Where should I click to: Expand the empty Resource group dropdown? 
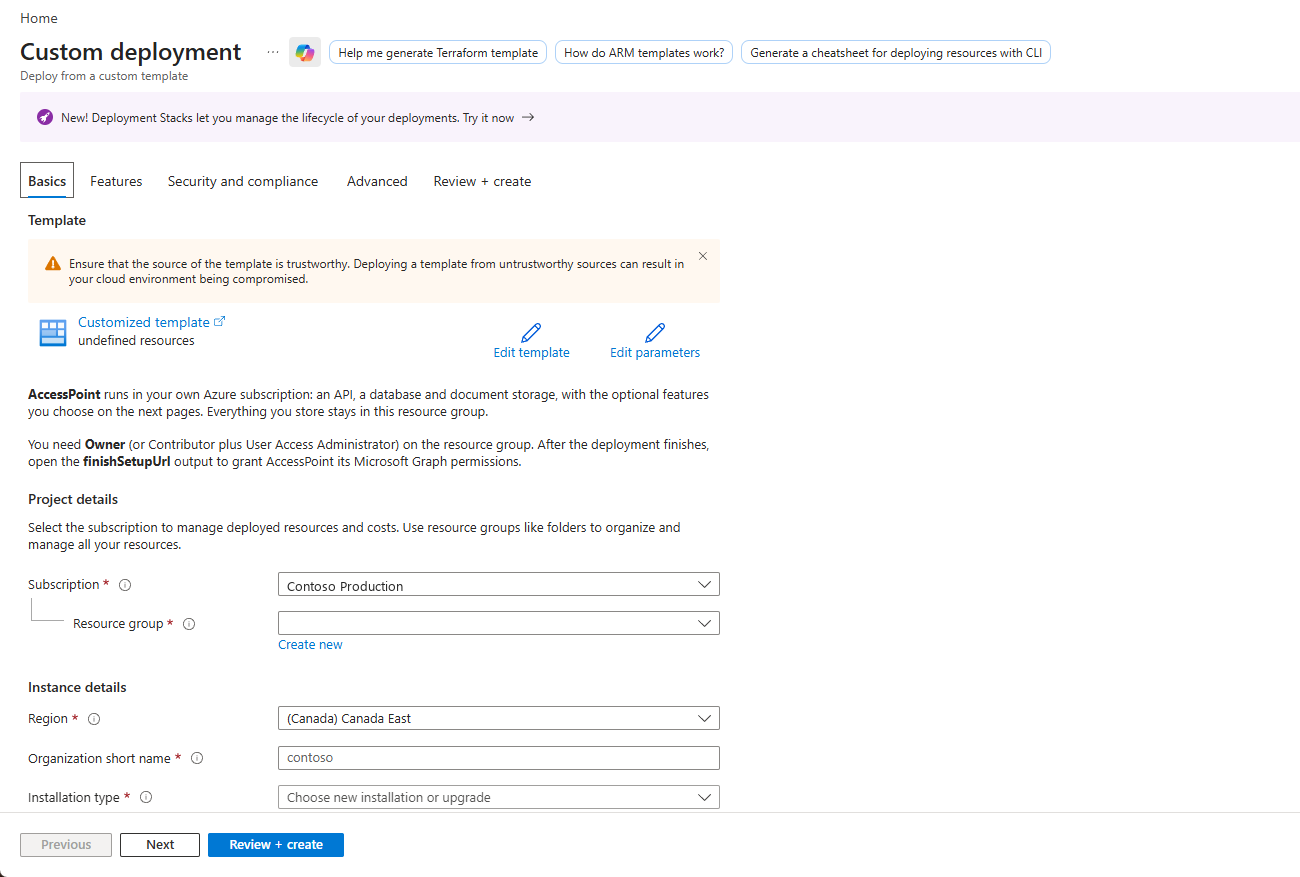pyautogui.click(x=499, y=623)
